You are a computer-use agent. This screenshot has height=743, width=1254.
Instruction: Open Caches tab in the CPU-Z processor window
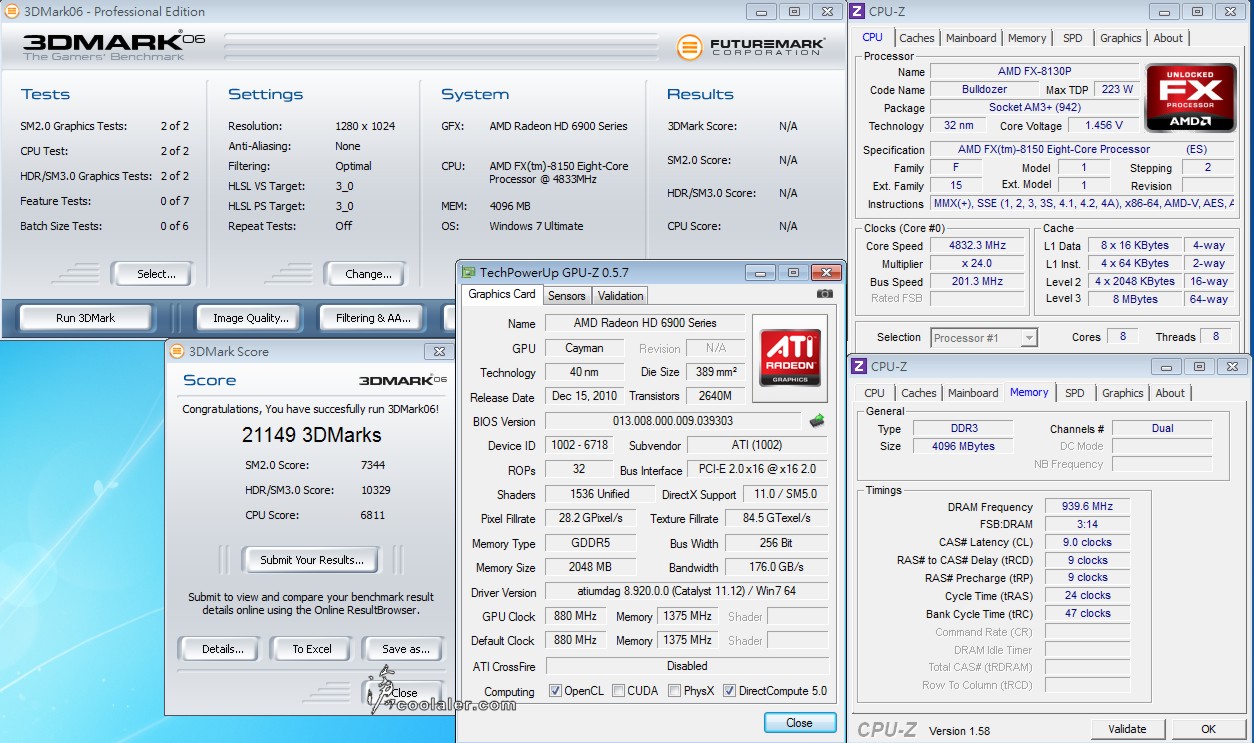(917, 38)
